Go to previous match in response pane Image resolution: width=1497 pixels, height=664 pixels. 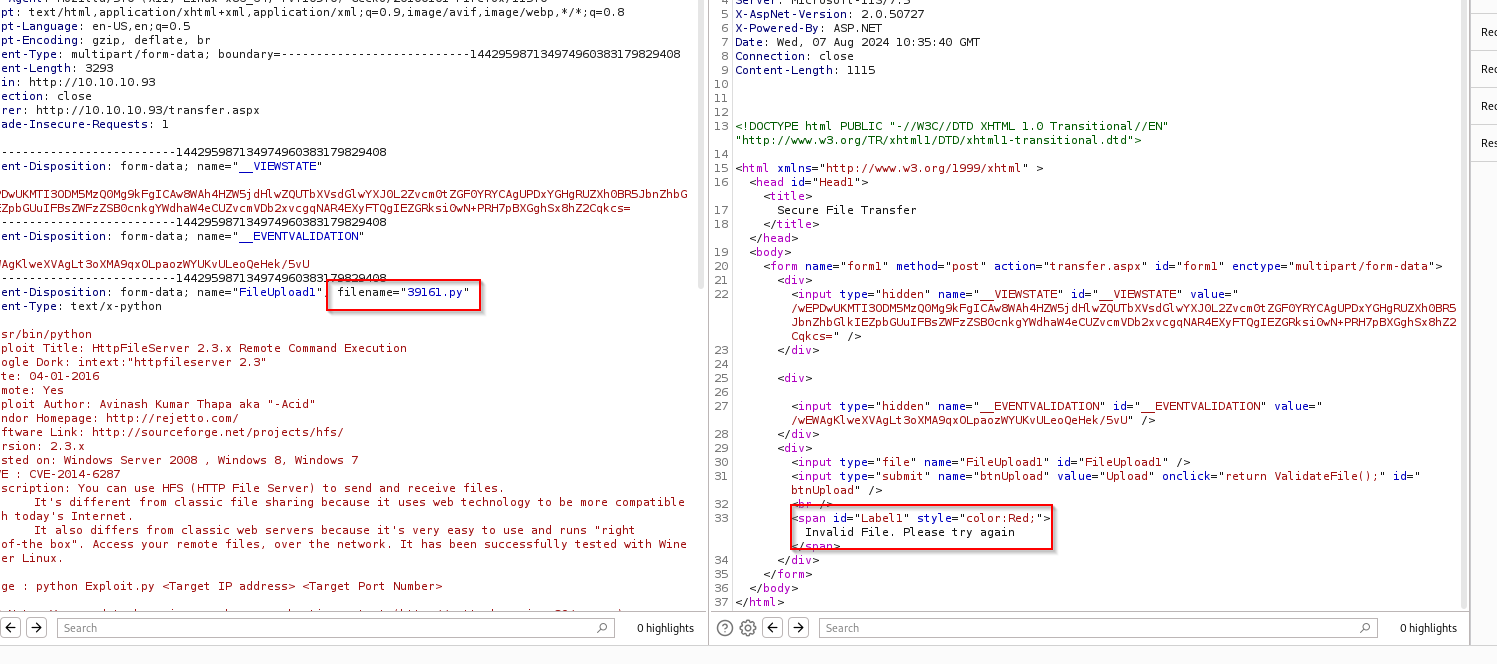tap(772, 628)
